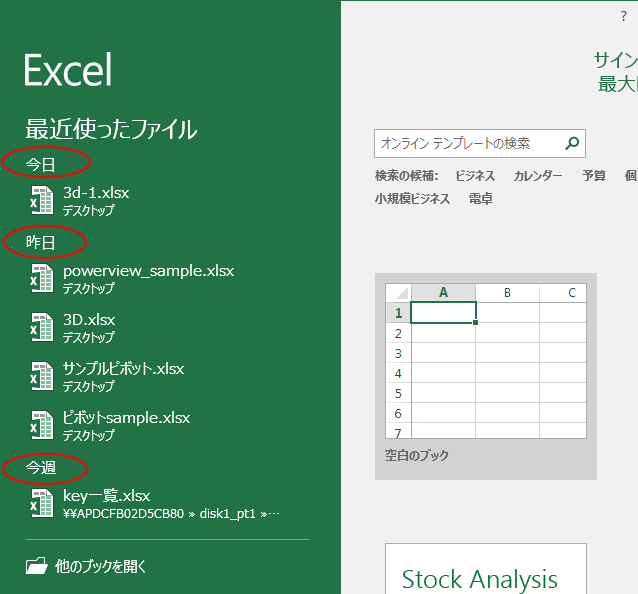Viewport: 638px width, 594px height.
Task: Open key一覧.xlsx from this week
Action: [x=107, y=496]
